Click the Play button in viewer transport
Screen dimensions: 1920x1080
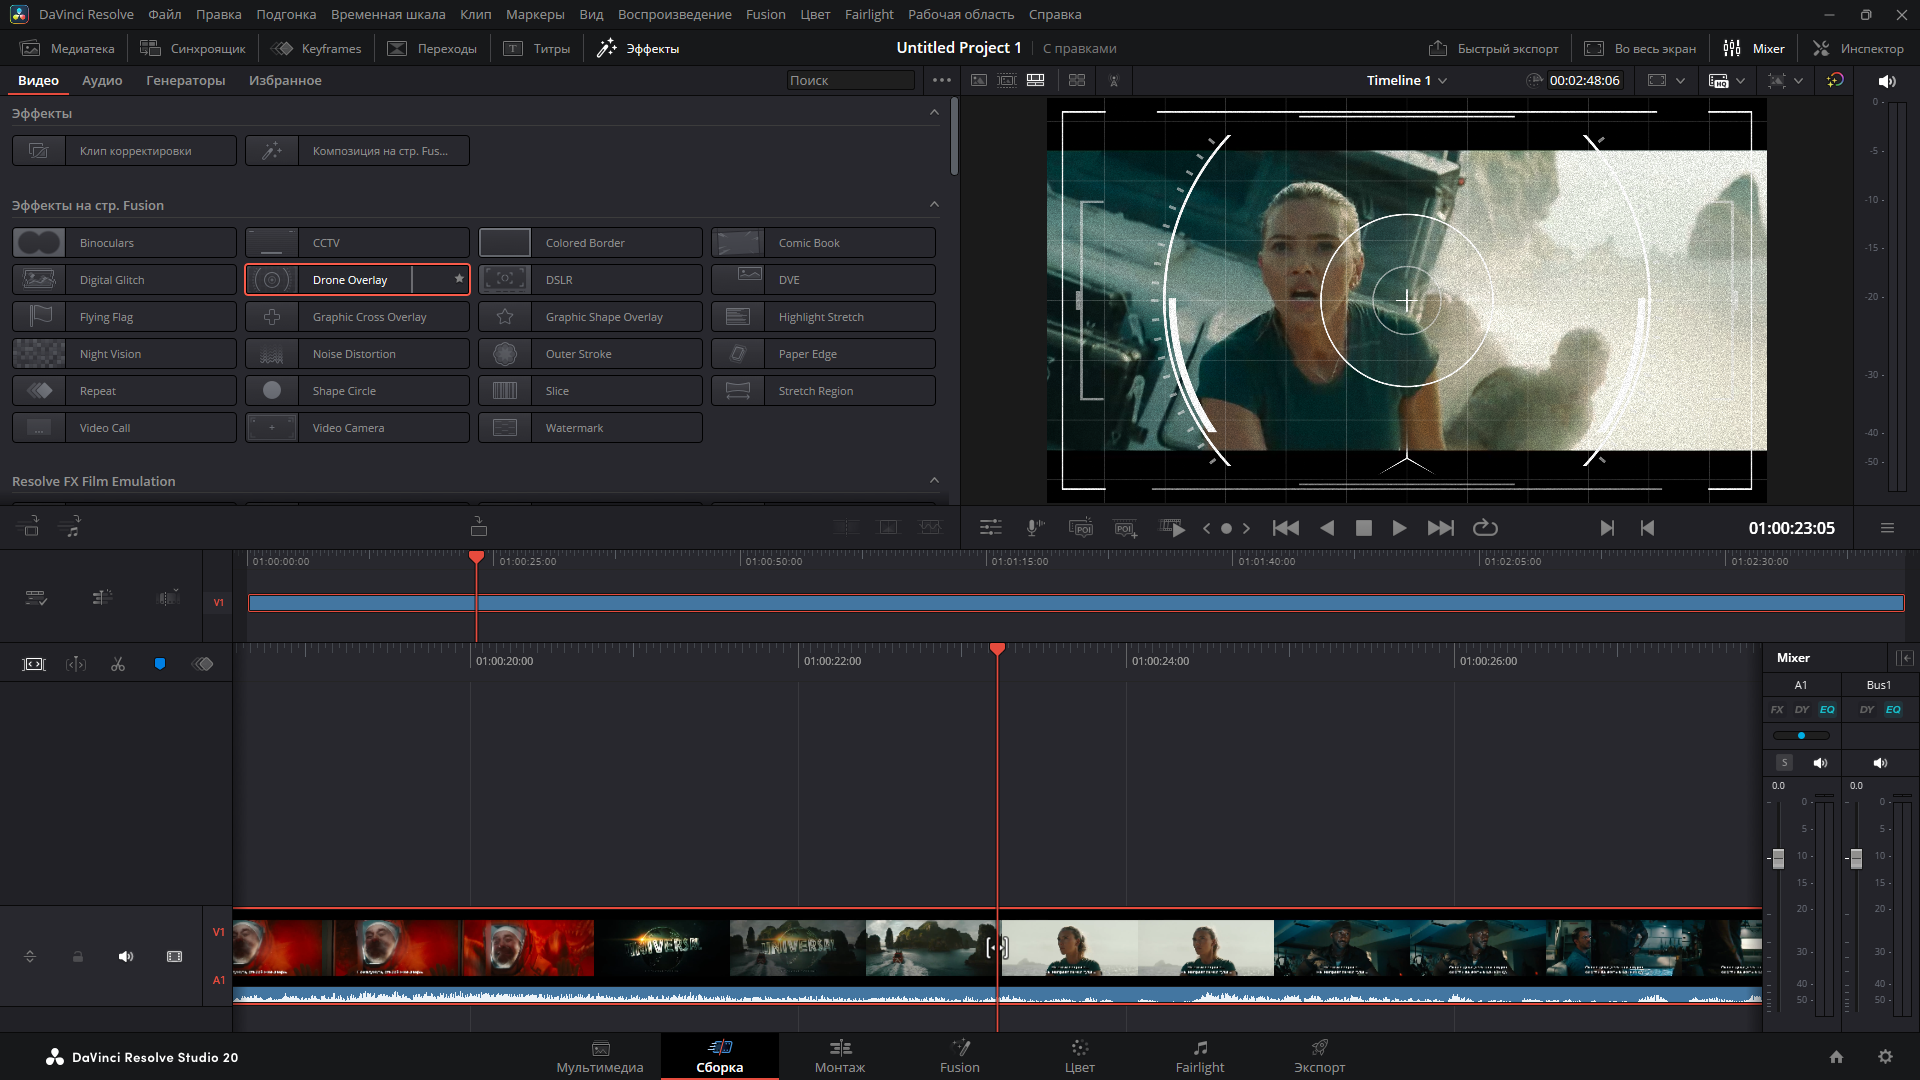click(1399, 528)
